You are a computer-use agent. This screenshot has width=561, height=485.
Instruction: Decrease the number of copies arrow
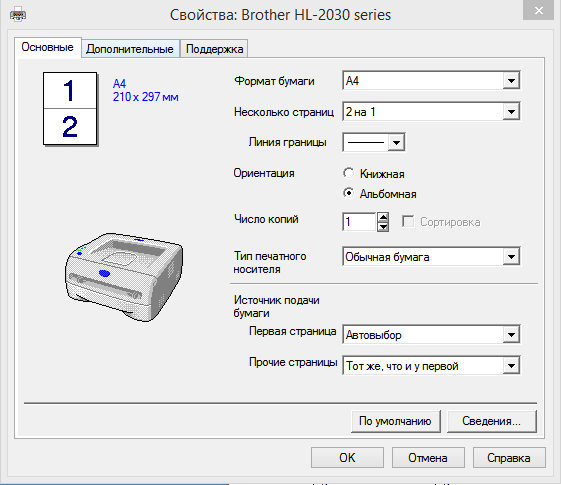[x=383, y=227]
